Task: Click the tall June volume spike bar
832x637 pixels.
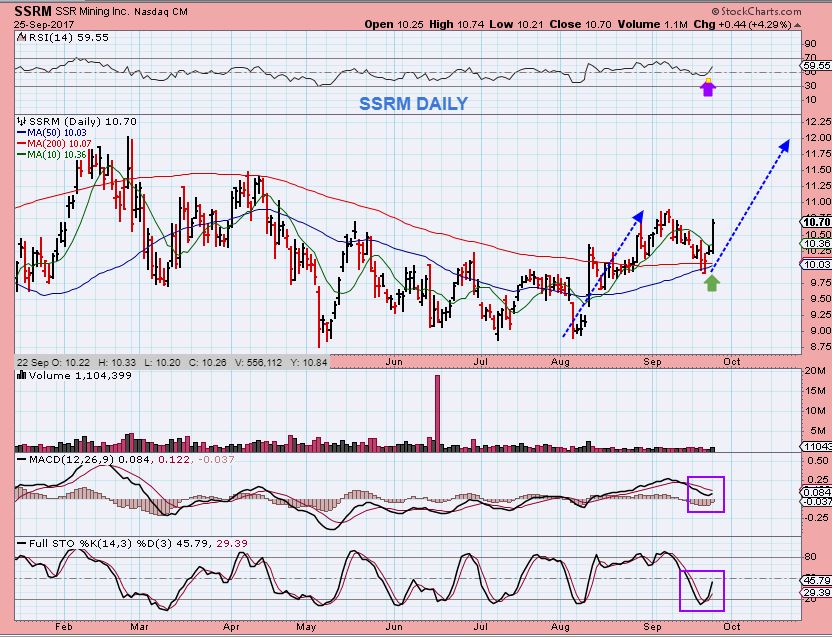Action: [x=438, y=414]
